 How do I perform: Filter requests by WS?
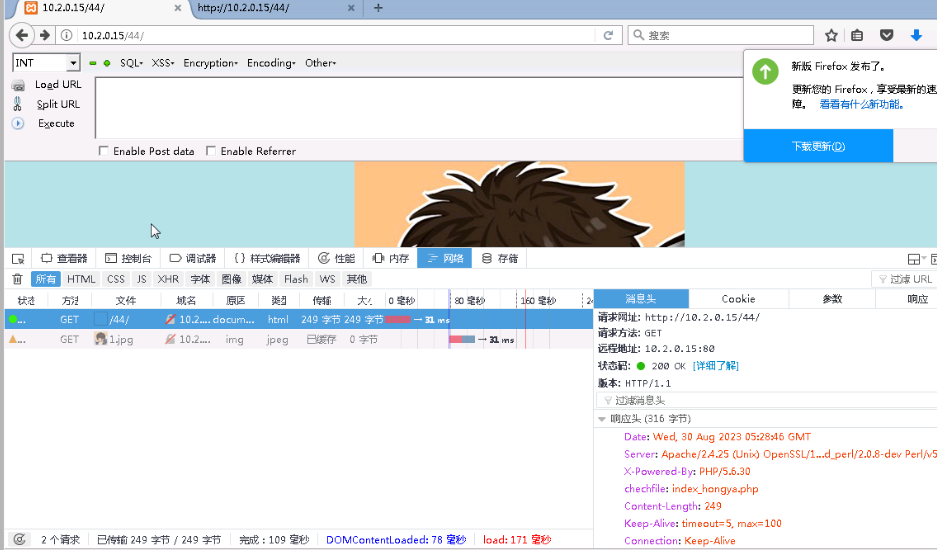pyautogui.click(x=327, y=279)
